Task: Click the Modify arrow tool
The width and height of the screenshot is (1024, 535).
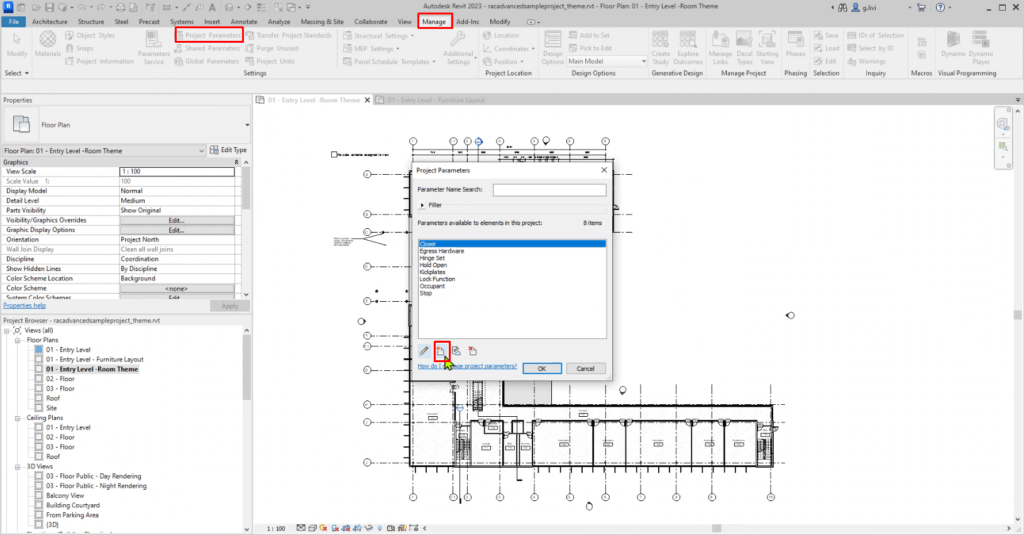Action: coord(16,44)
